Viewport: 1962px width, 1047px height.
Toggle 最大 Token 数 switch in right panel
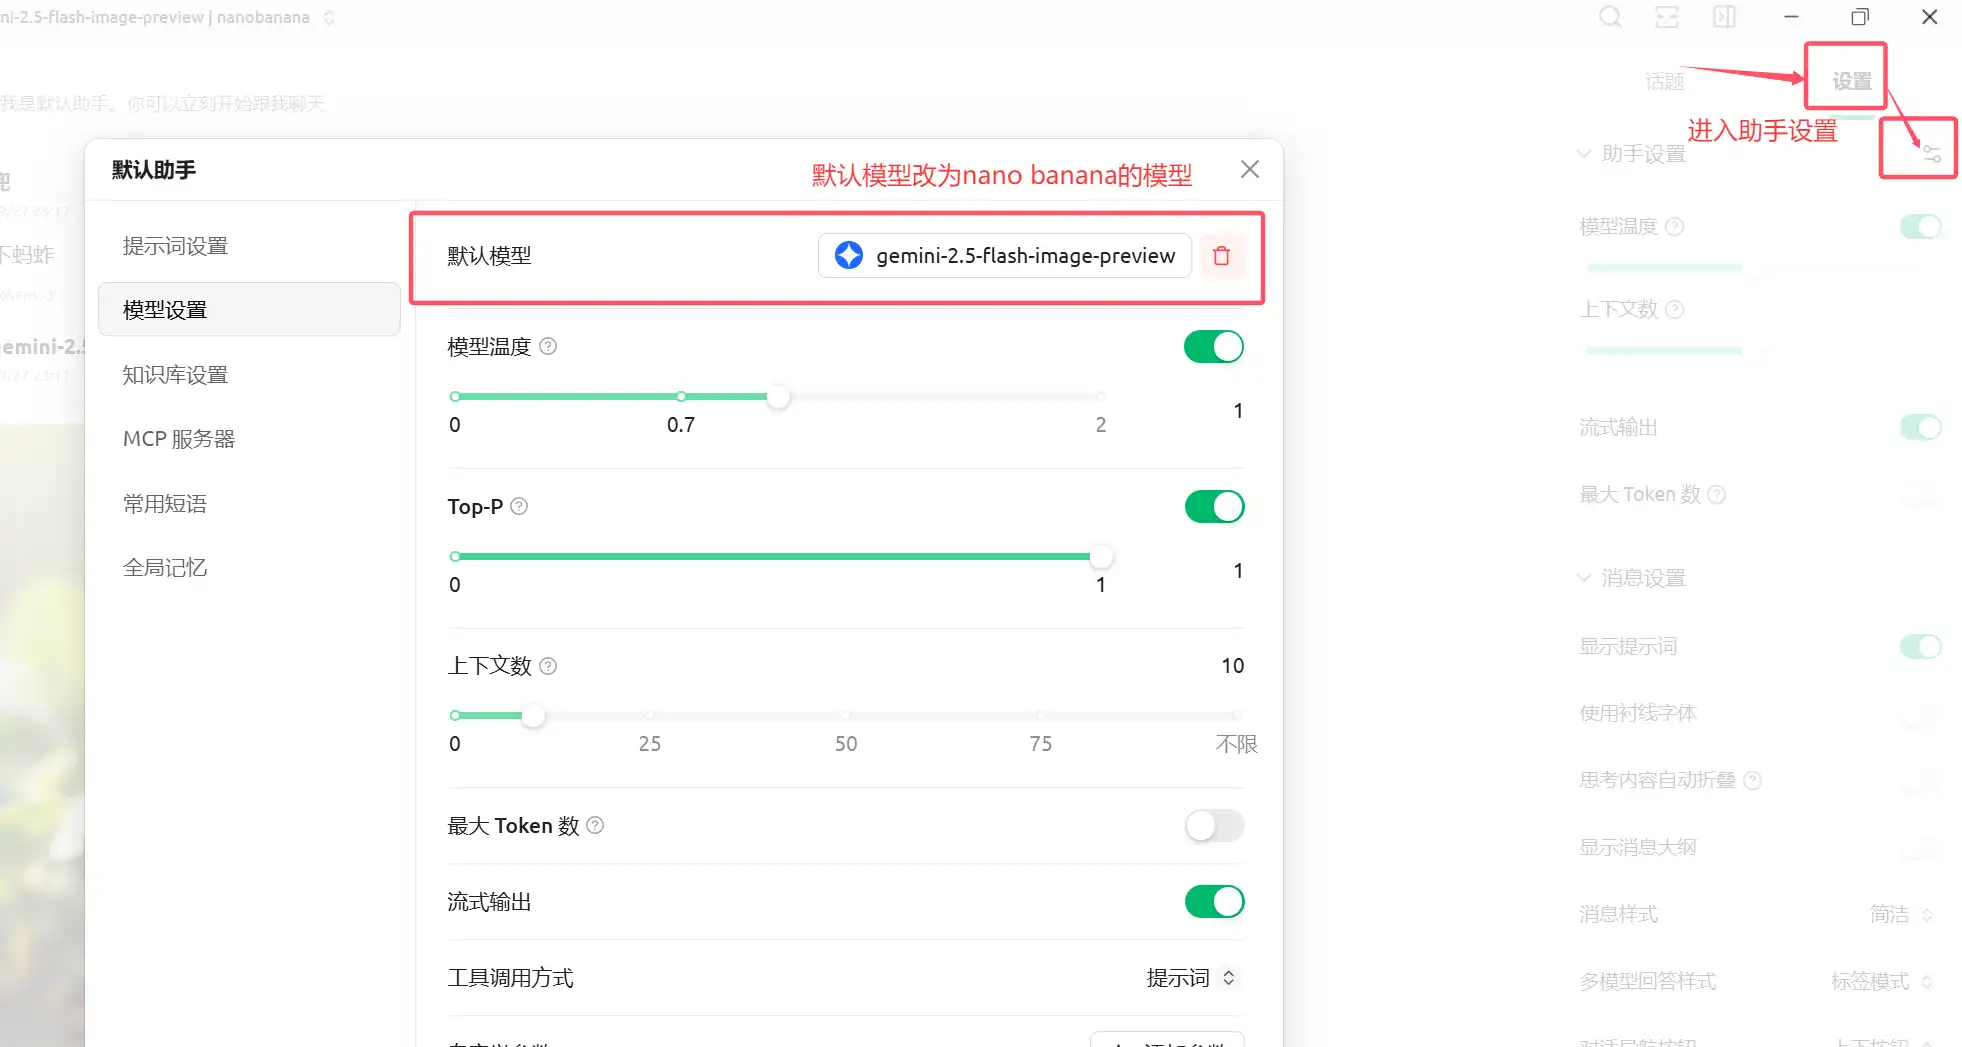(x=1921, y=494)
